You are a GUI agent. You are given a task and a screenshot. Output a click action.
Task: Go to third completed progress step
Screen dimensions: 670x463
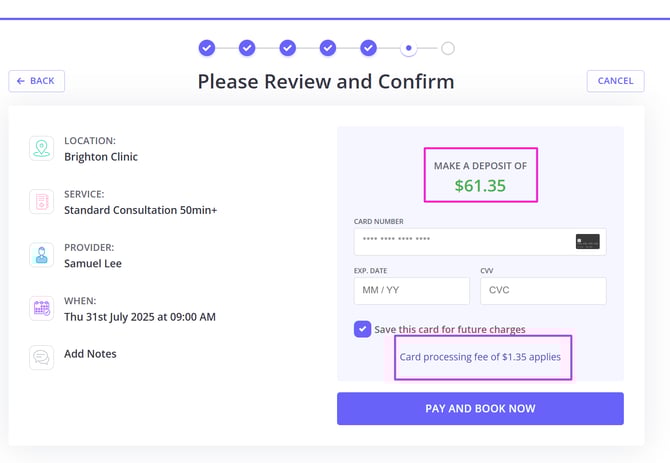[x=287, y=48]
